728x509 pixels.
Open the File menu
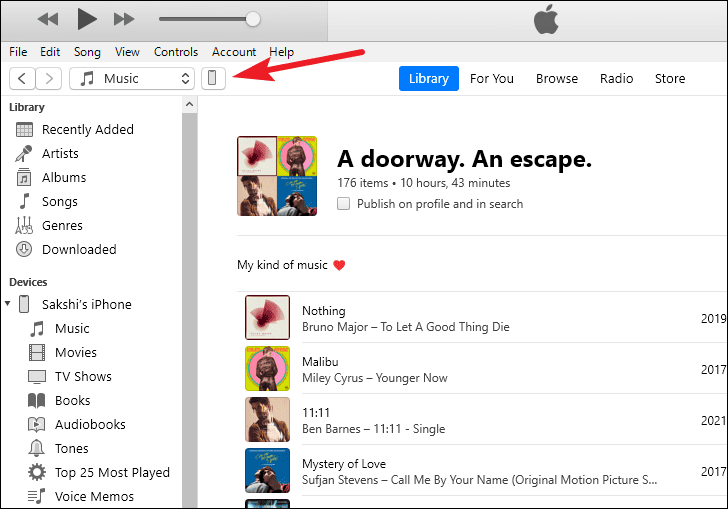pyautogui.click(x=18, y=52)
